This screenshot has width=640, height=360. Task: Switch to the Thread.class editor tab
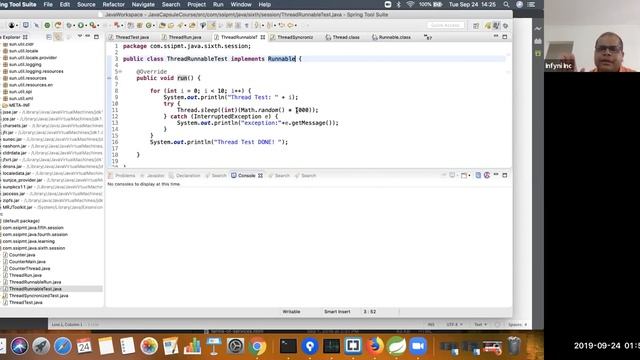[x=346, y=37]
